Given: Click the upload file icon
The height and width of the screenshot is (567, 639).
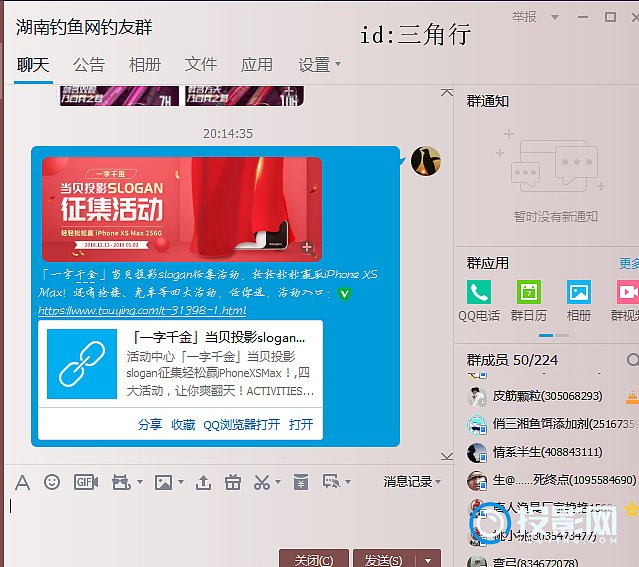Looking at the screenshot, I should [203, 483].
